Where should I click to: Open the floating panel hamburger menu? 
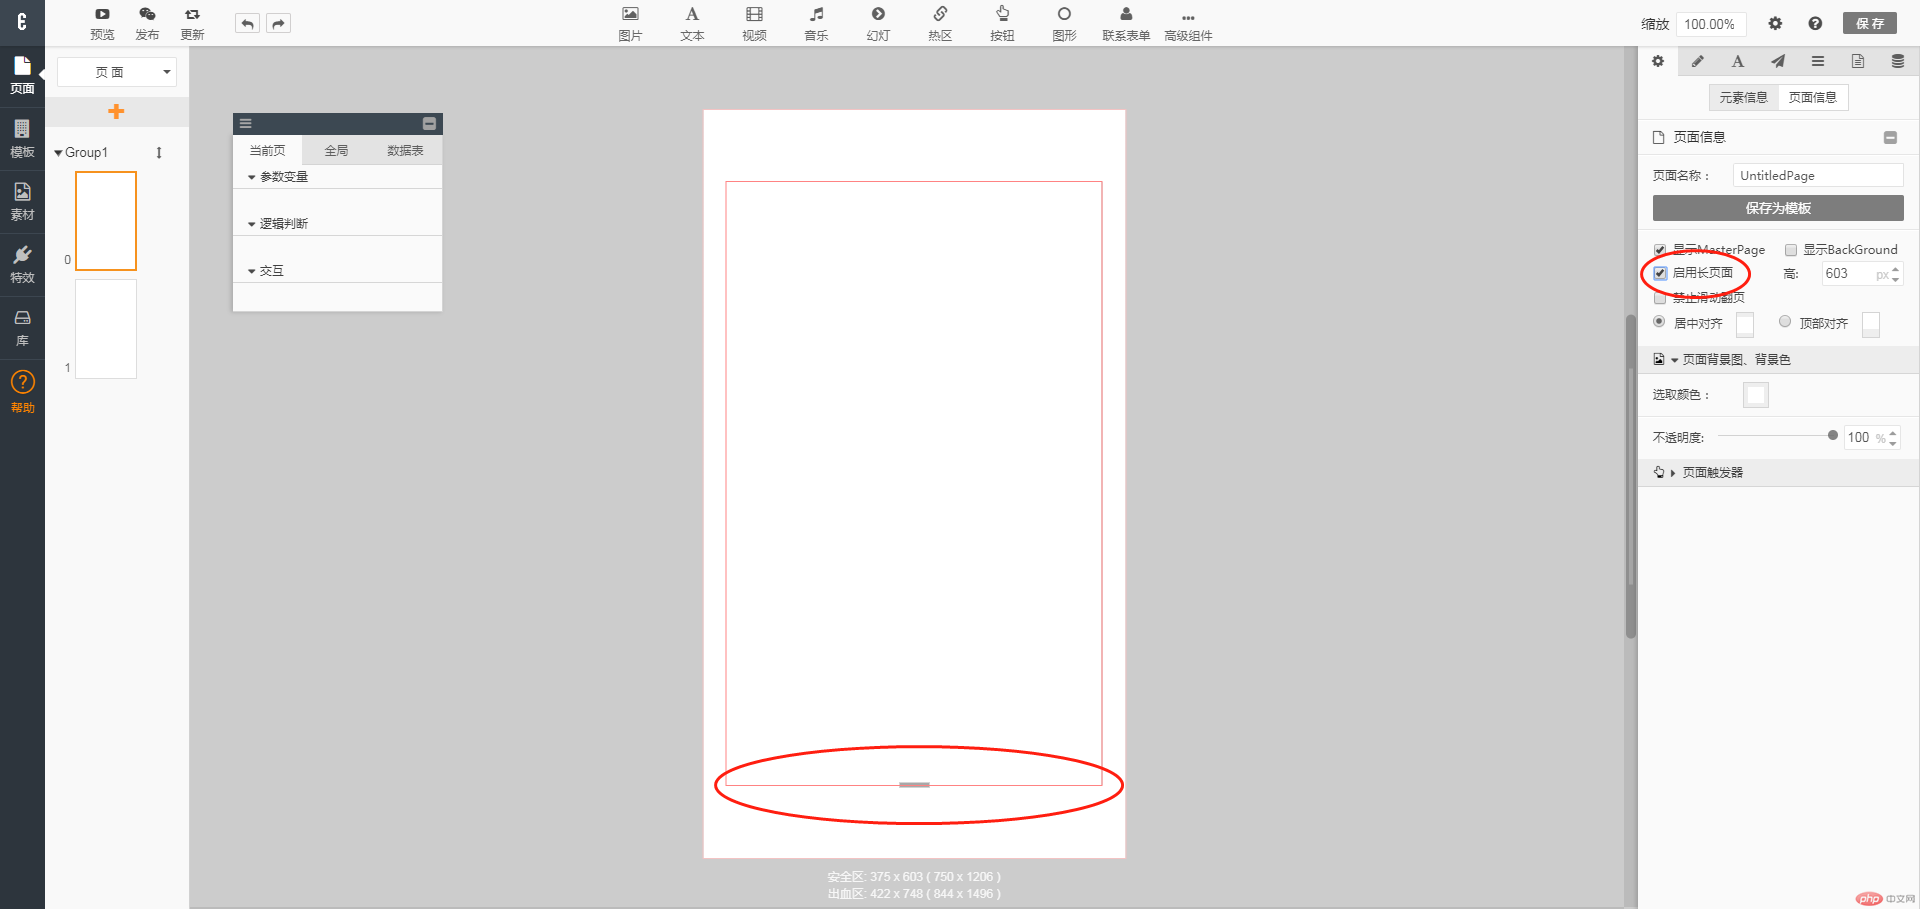(246, 124)
